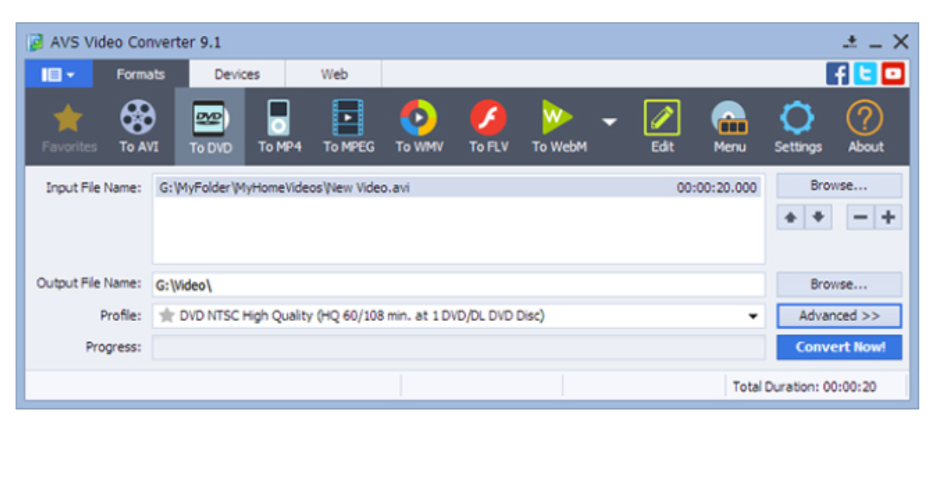The width and height of the screenshot is (936, 490).
Task: Remove selected file with minus button
Action: (860, 217)
